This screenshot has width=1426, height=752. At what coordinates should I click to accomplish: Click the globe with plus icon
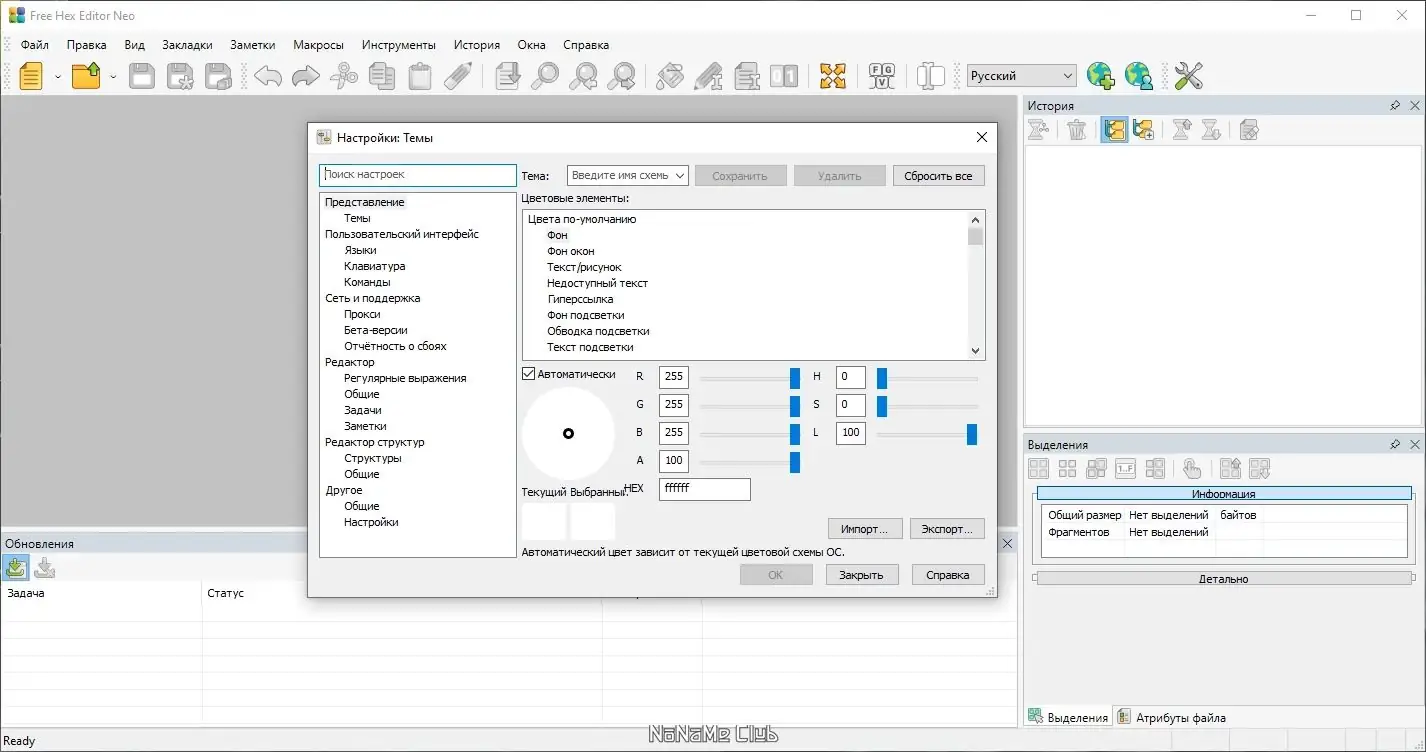click(1100, 76)
